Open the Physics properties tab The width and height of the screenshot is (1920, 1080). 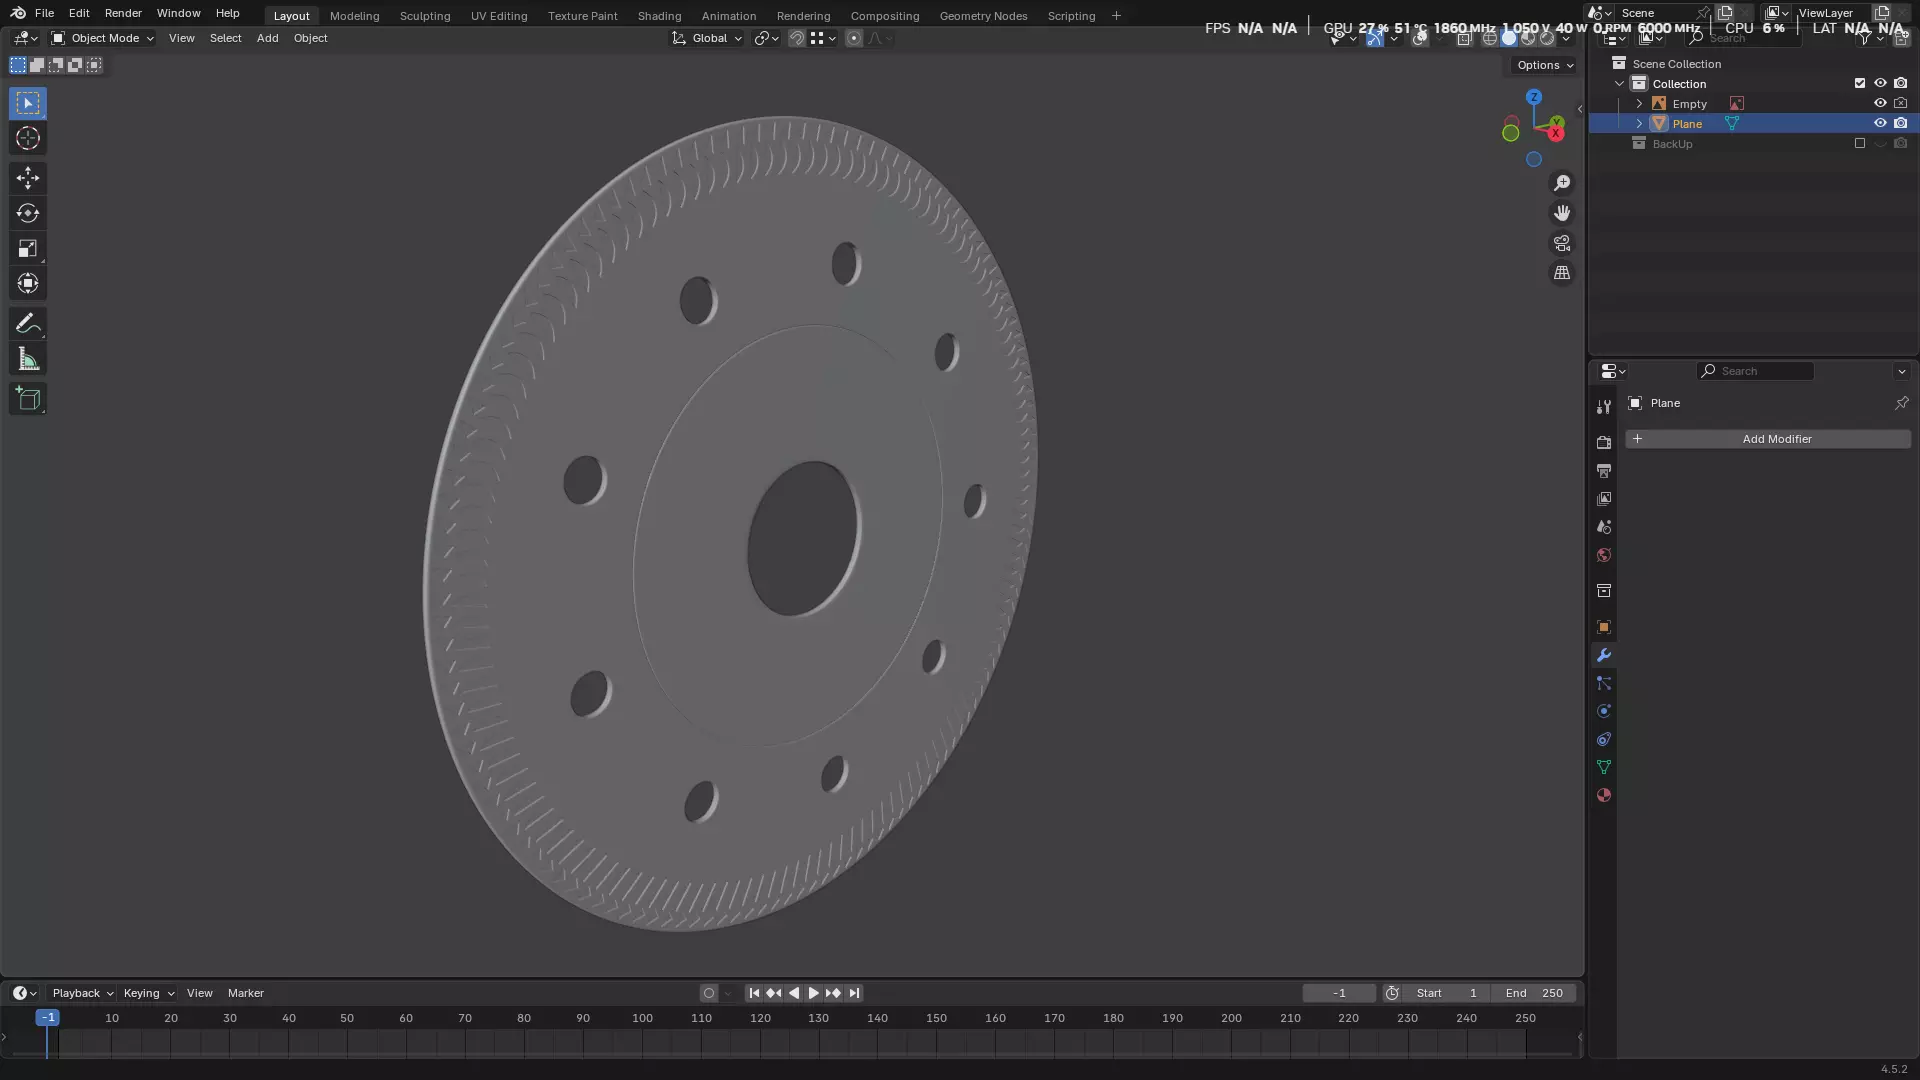coord(1604,711)
